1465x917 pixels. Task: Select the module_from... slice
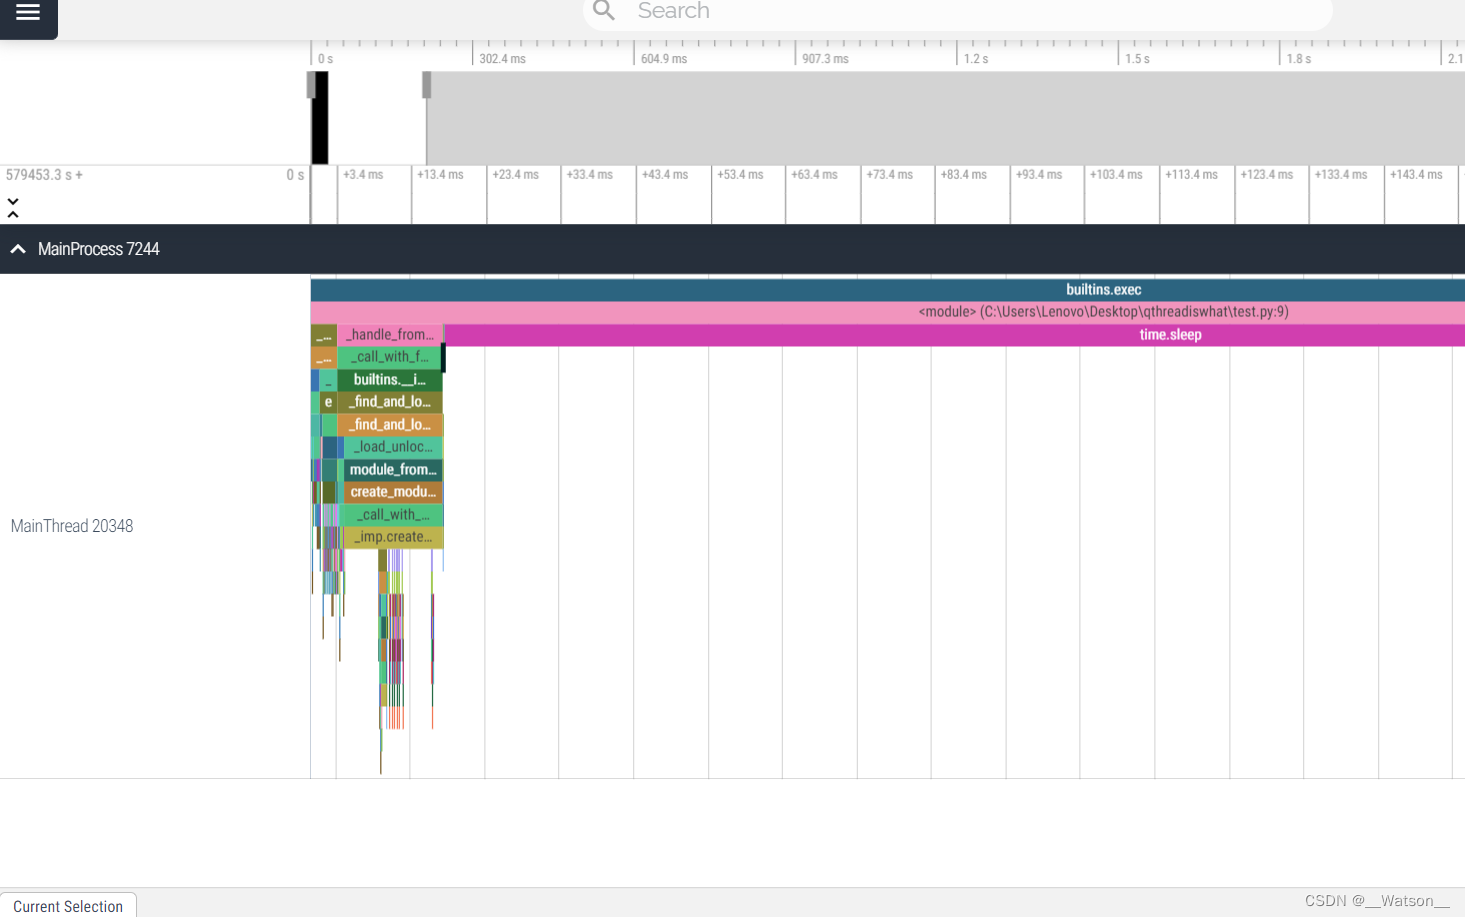tap(393, 470)
